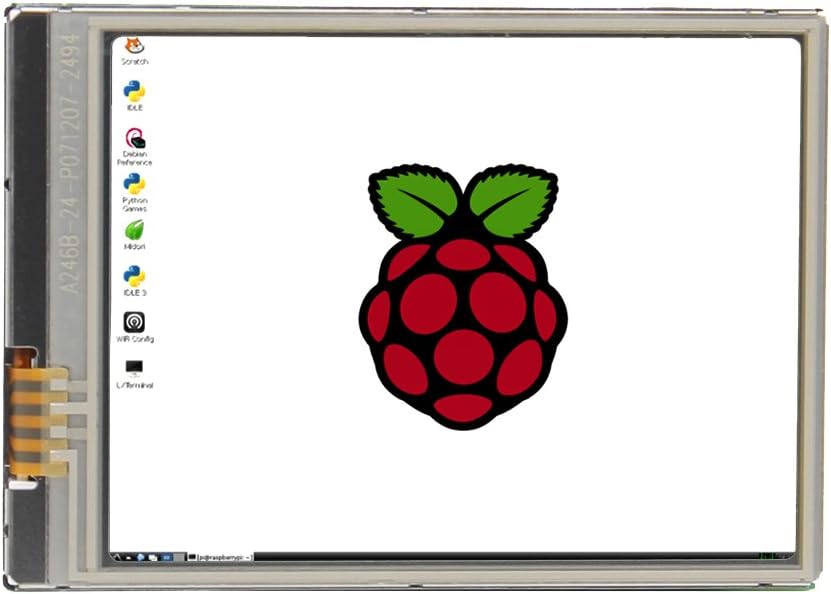Click the green CPU usage monitor
The width and height of the screenshot is (831, 594).
coord(767,556)
